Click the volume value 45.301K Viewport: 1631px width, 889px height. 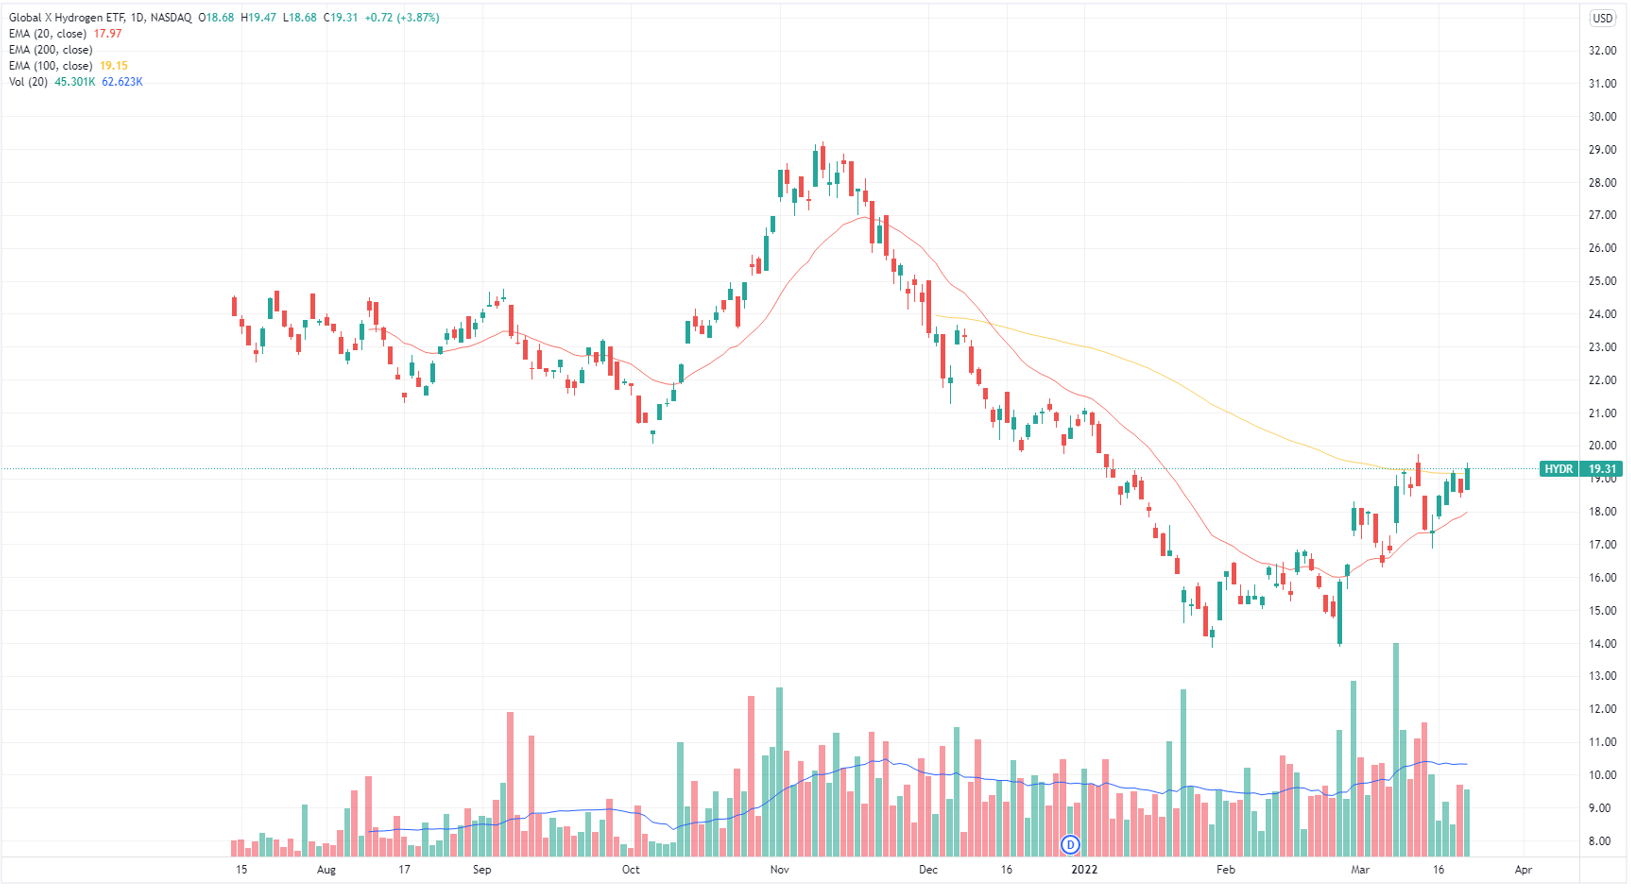pyautogui.click(x=75, y=82)
